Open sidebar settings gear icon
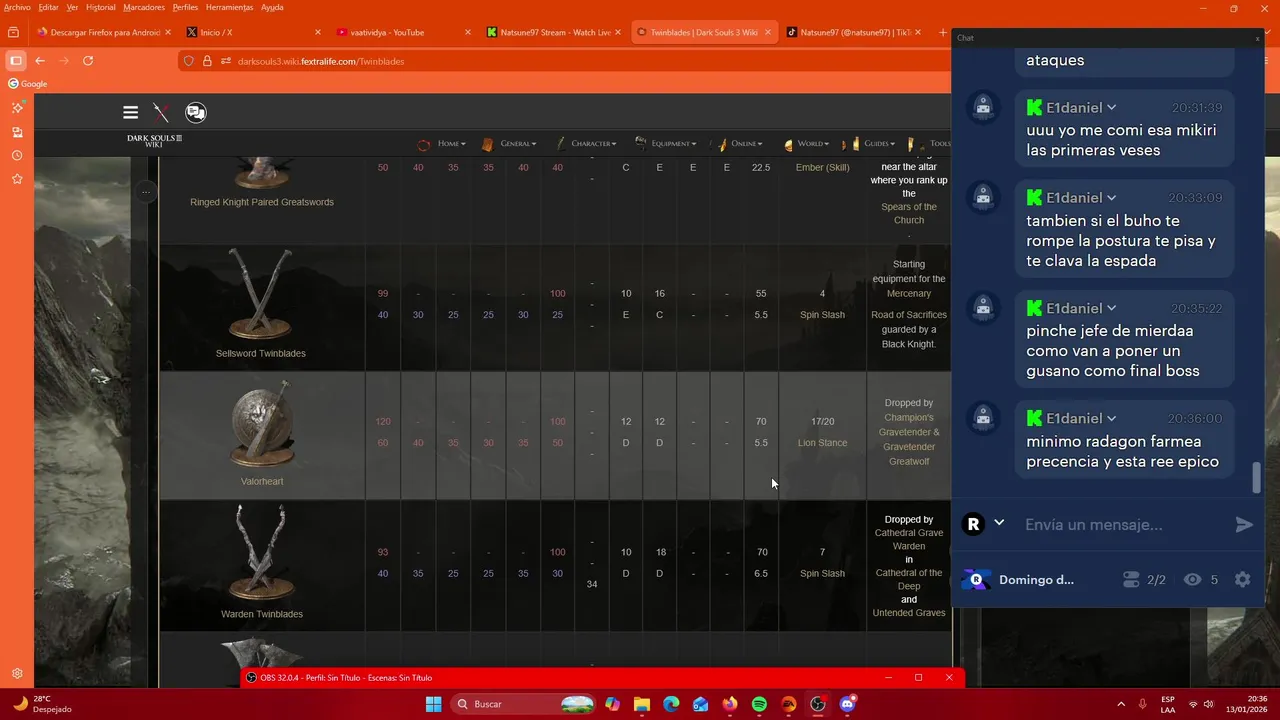Screen dimensions: 1280x720 point(17,674)
